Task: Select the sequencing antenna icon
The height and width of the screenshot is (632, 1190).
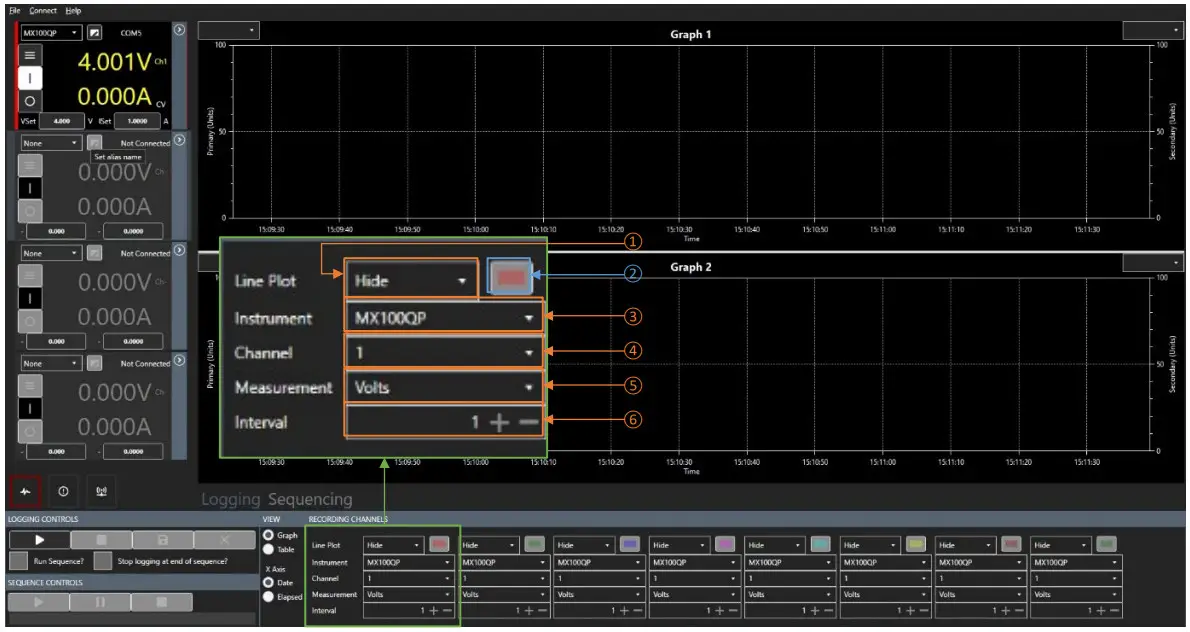Action: (102, 492)
